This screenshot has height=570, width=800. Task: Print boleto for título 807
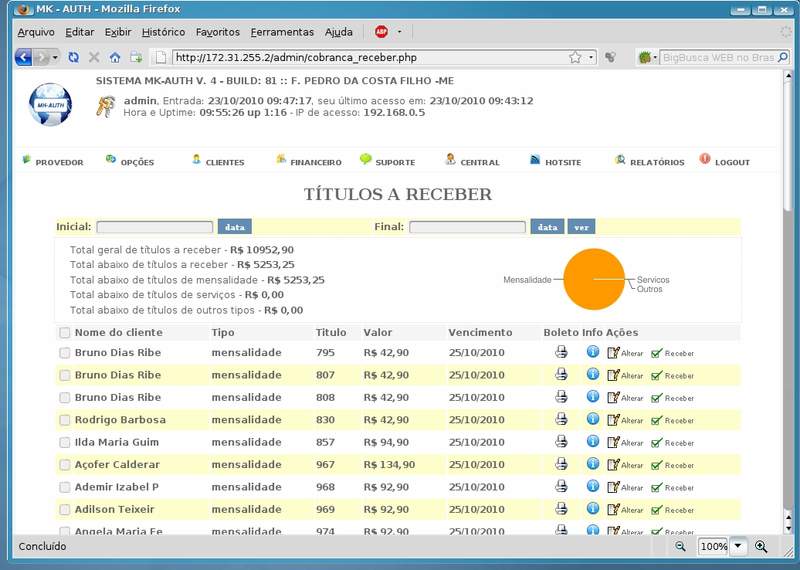point(561,374)
